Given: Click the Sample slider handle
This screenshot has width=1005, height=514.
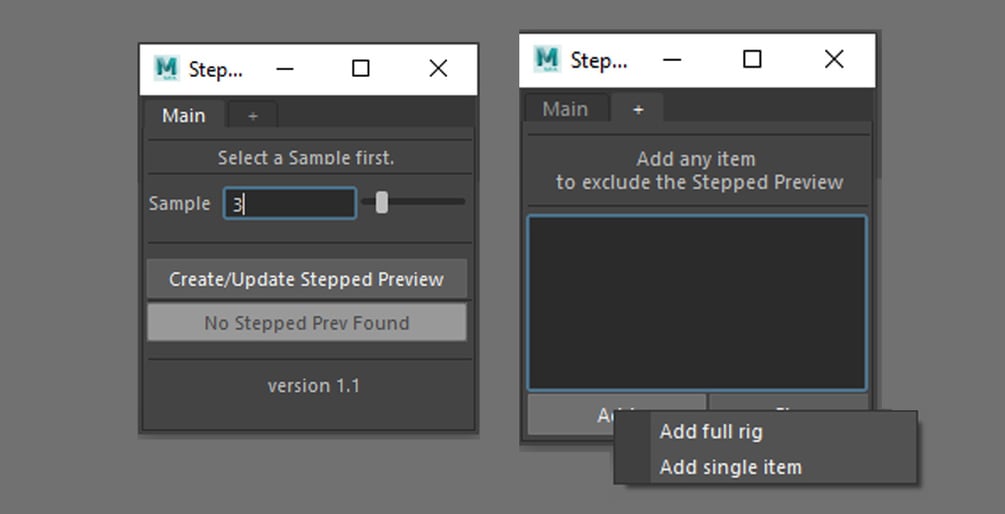Looking at the screenshot, I should pyautogui.click(x=381, y=203).
